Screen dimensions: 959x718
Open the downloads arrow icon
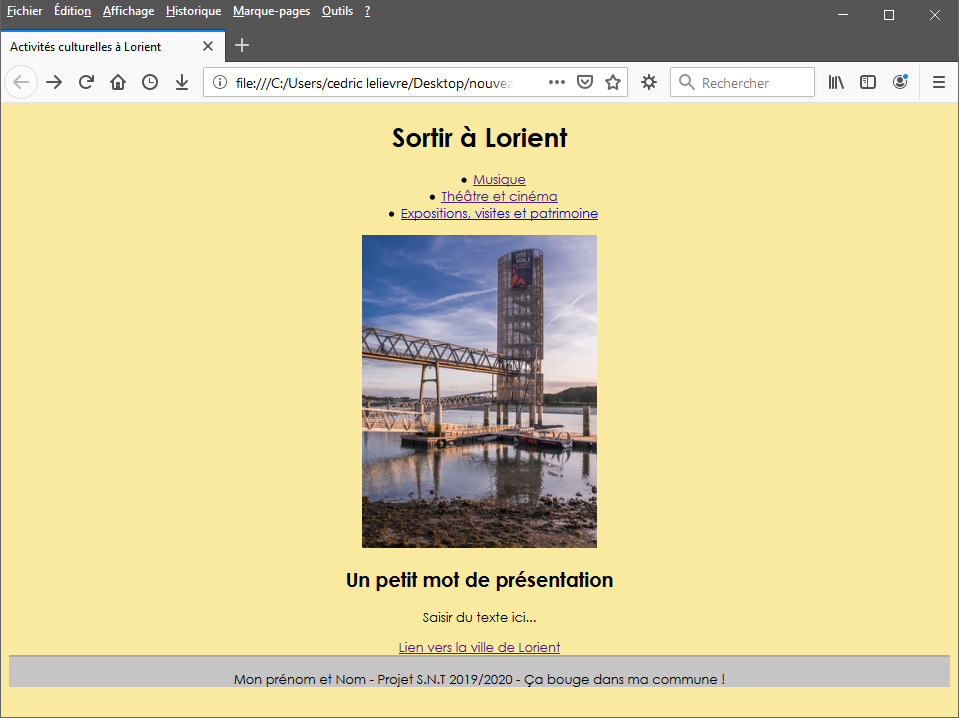(182, 82)
